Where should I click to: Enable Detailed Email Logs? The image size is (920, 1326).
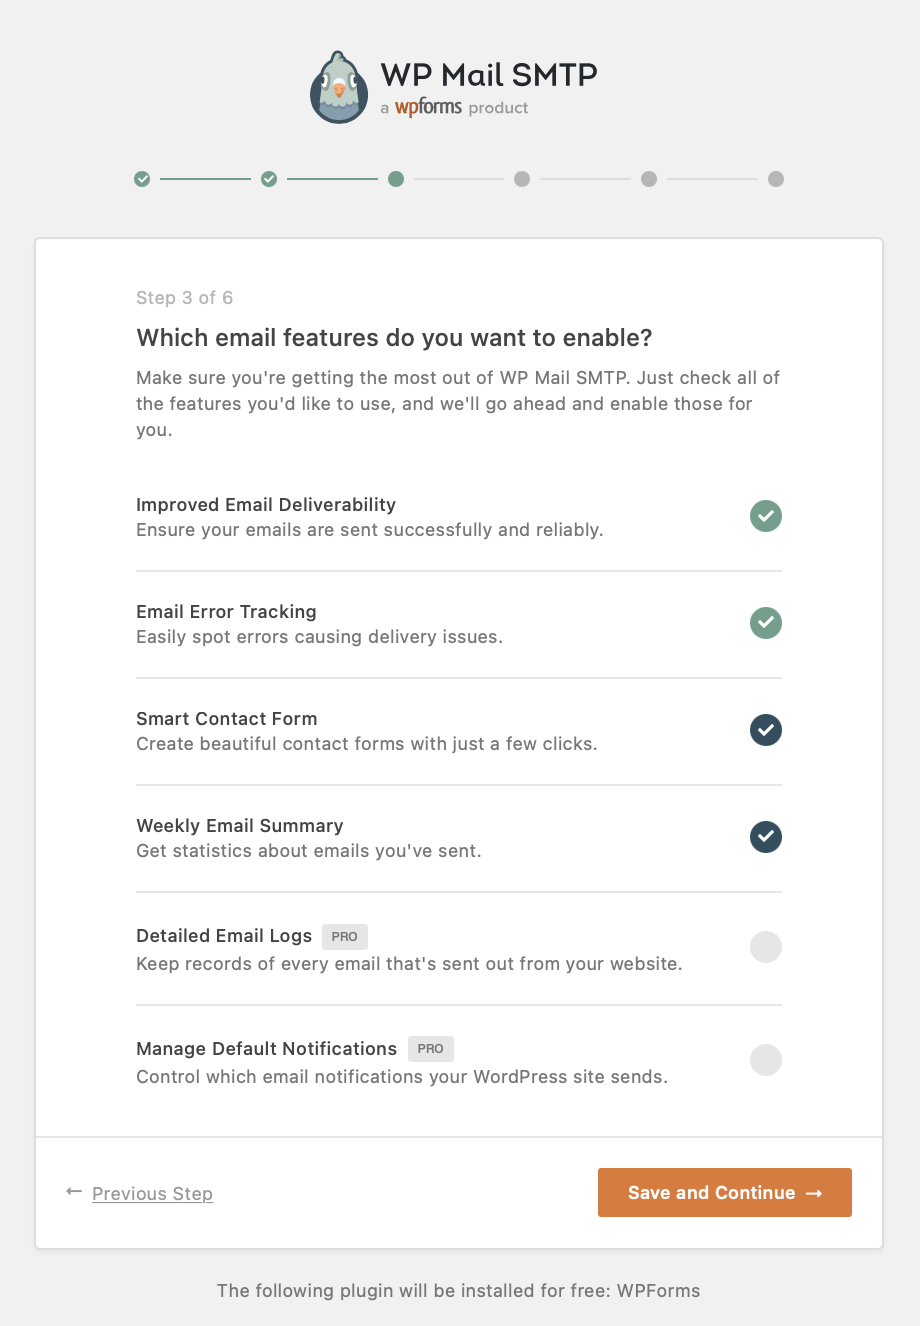[x=765, y=947]
